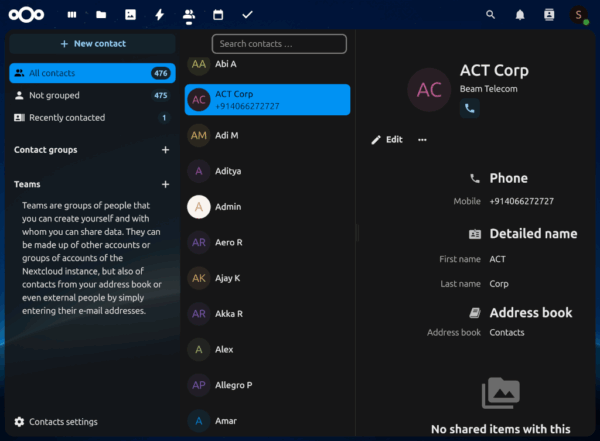
Task: Open the contacts menu icon in header
Action: point(549,15)
